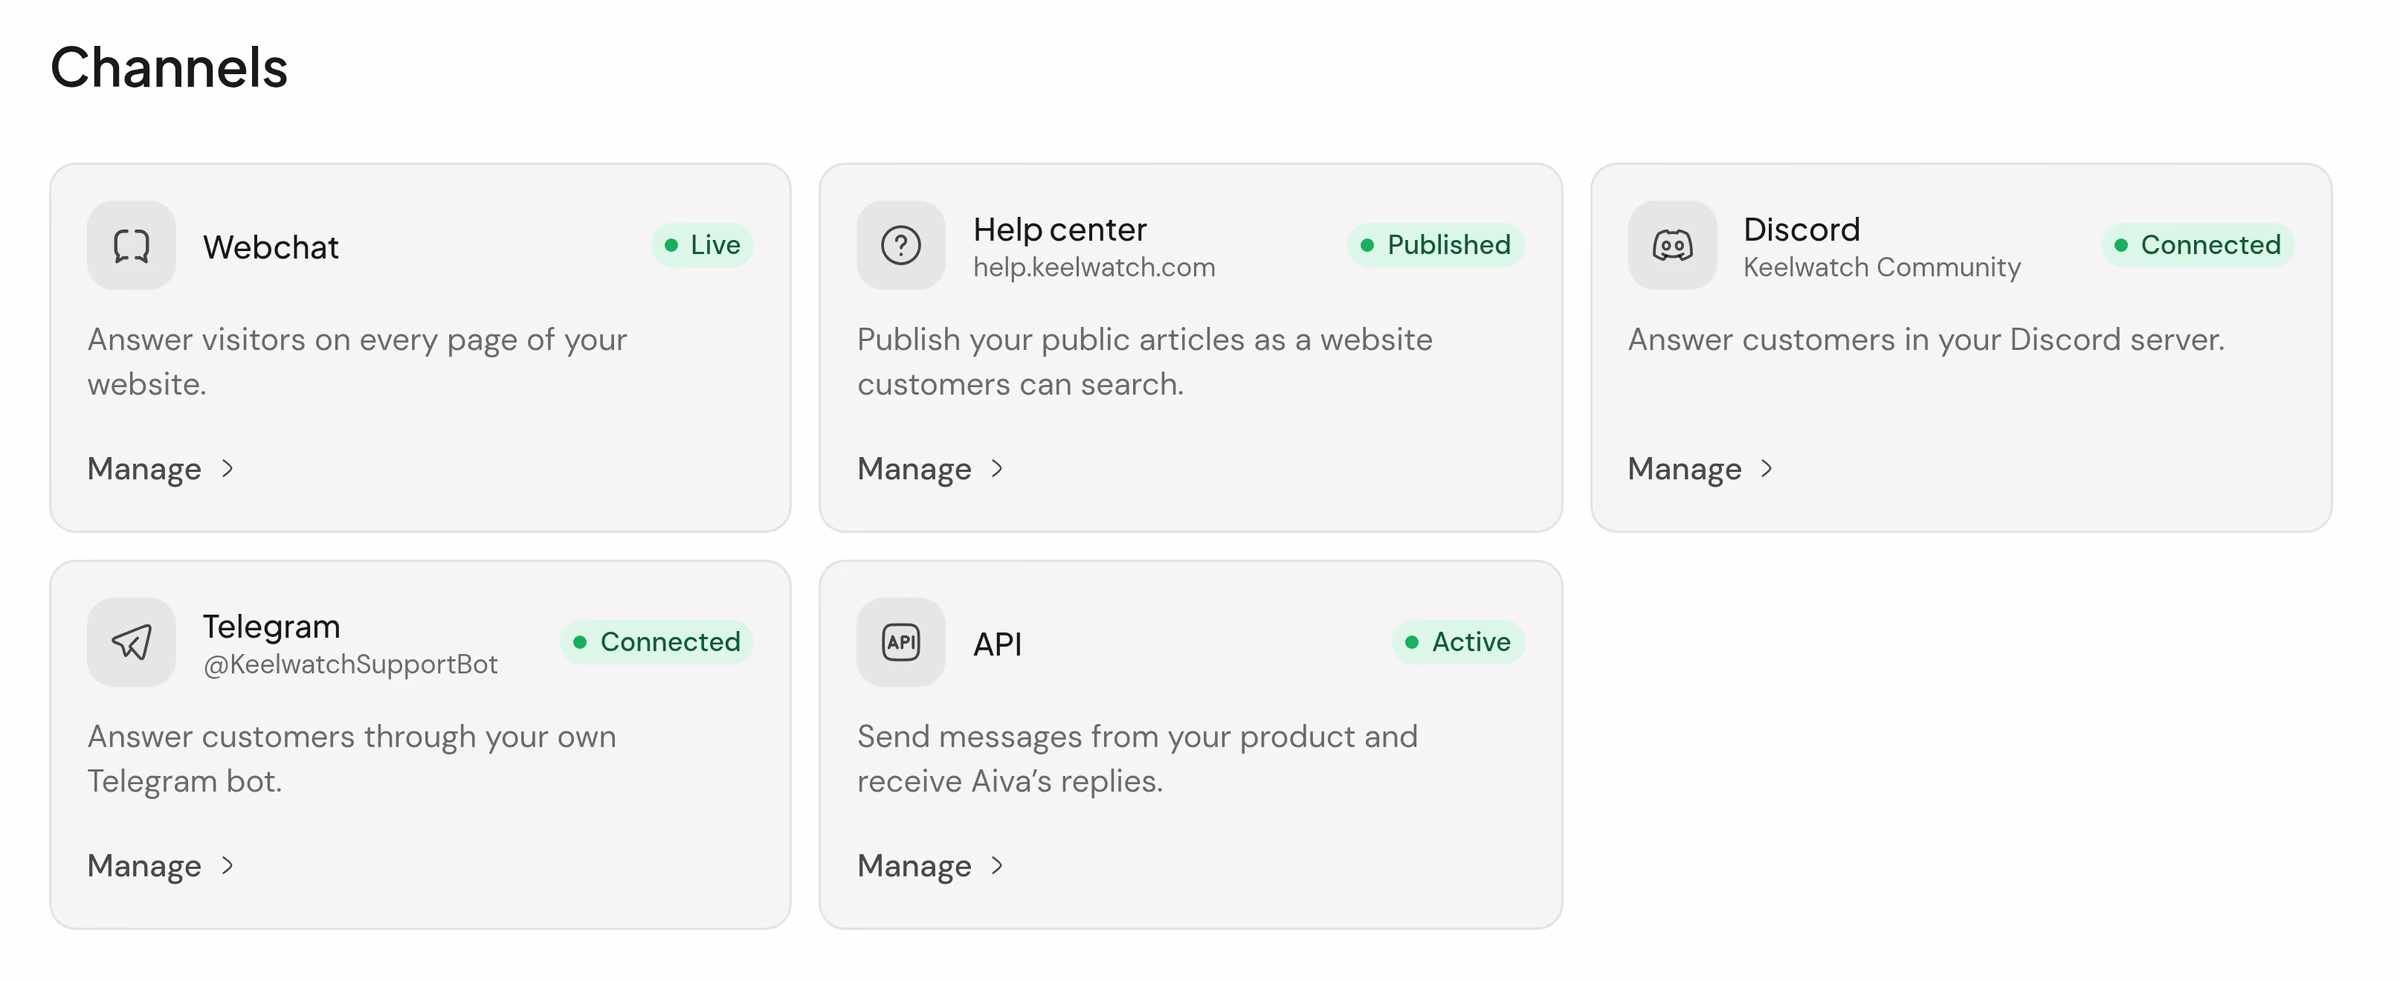The height and width of the screenshot is (981, 2400).
Task: Click the Telegram paper plane icon
Action: [x=131, y=642]
